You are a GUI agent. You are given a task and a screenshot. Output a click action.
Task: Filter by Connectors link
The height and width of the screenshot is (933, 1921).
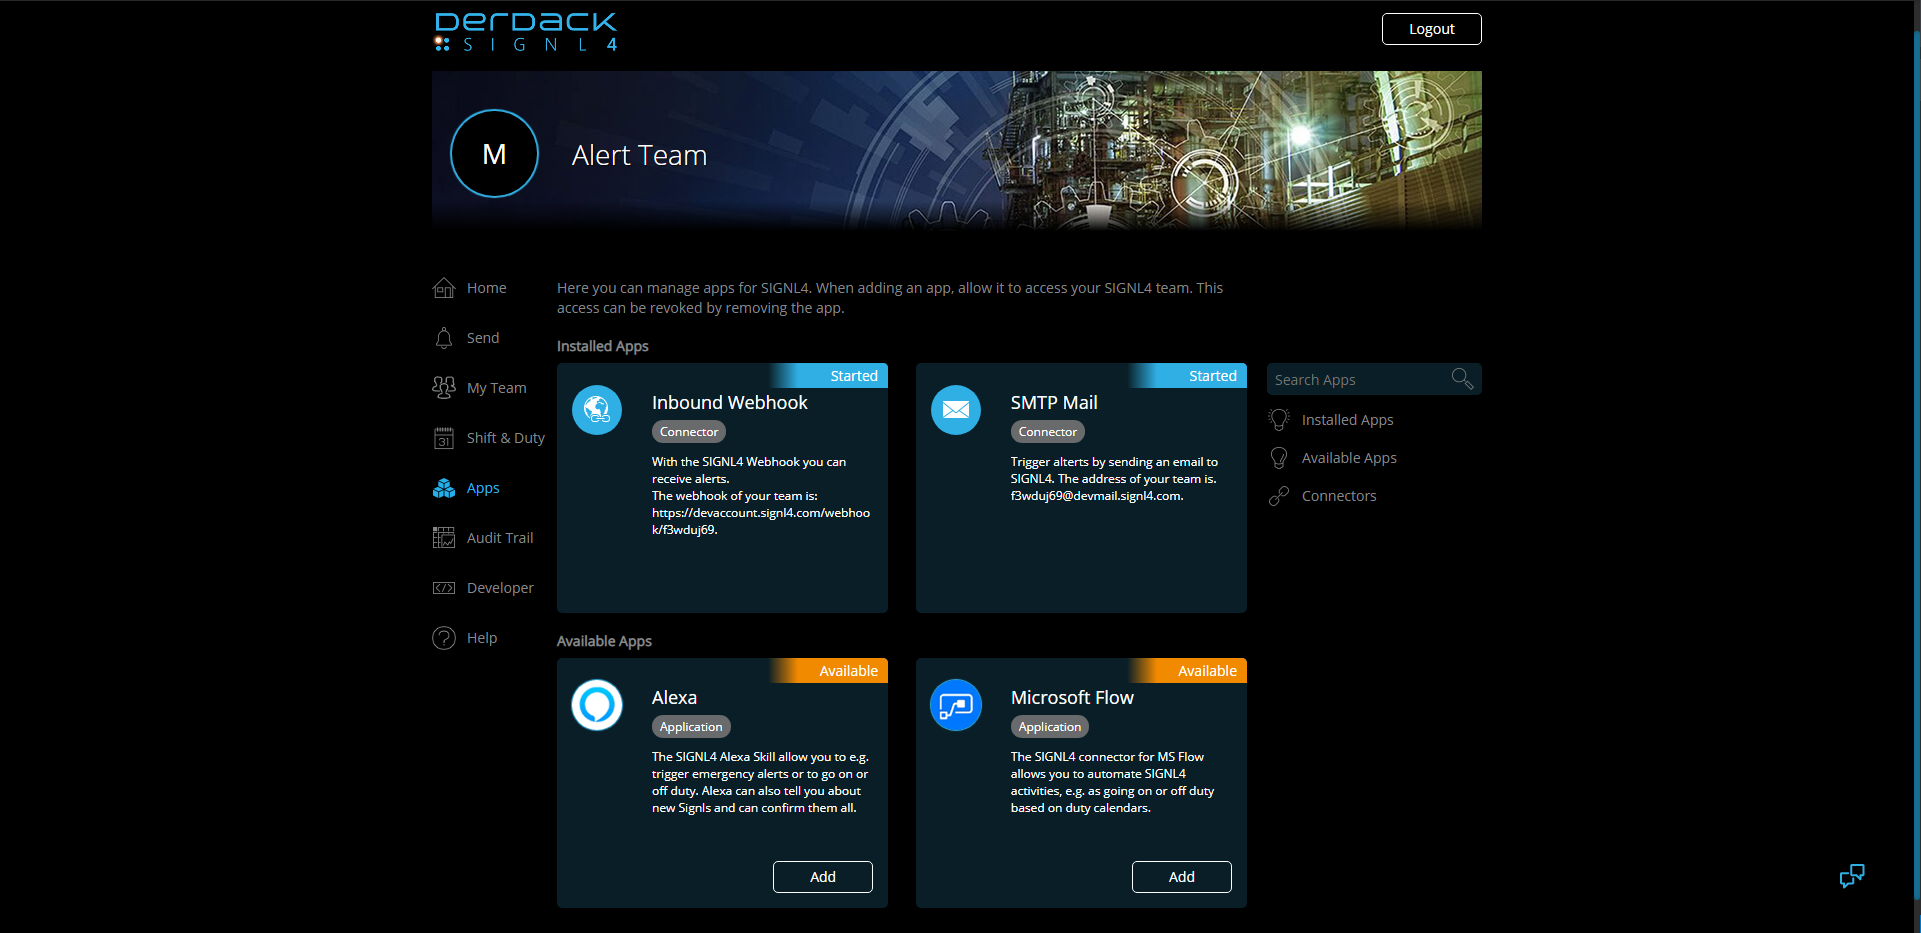[x=1339, y=496]
